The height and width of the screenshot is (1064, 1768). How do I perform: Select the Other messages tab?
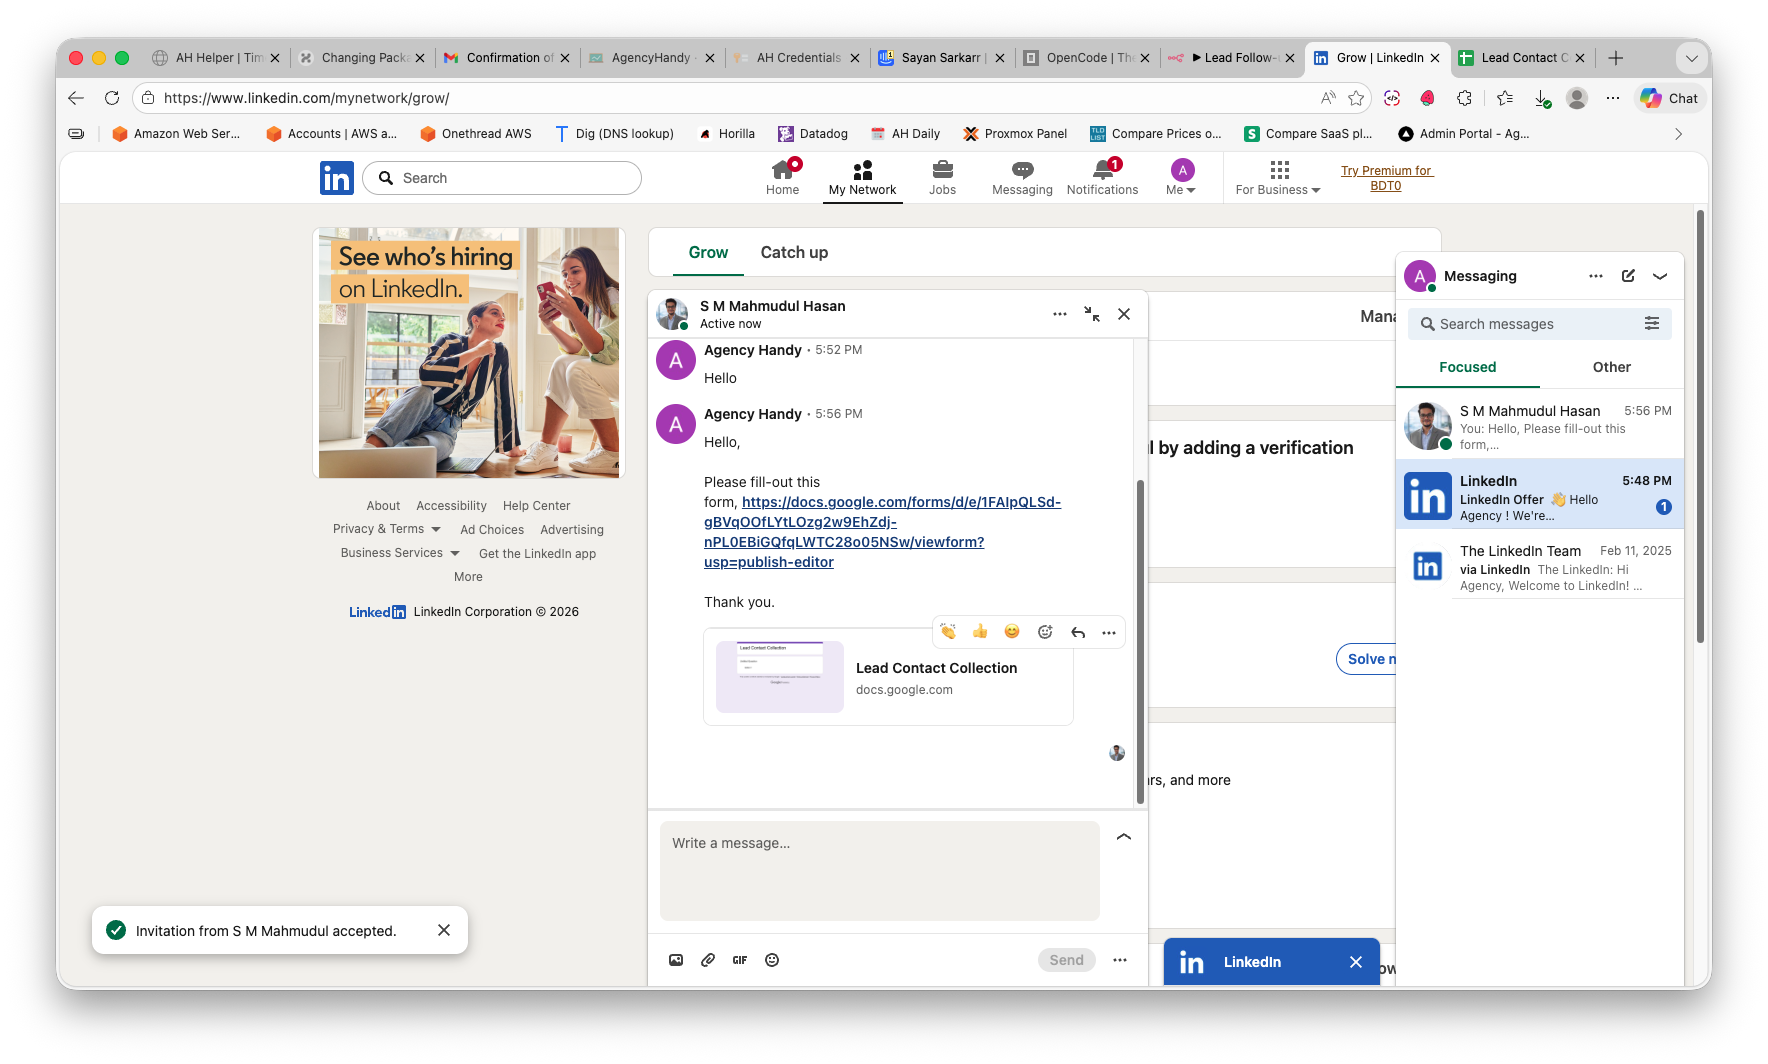[1611, 367]
